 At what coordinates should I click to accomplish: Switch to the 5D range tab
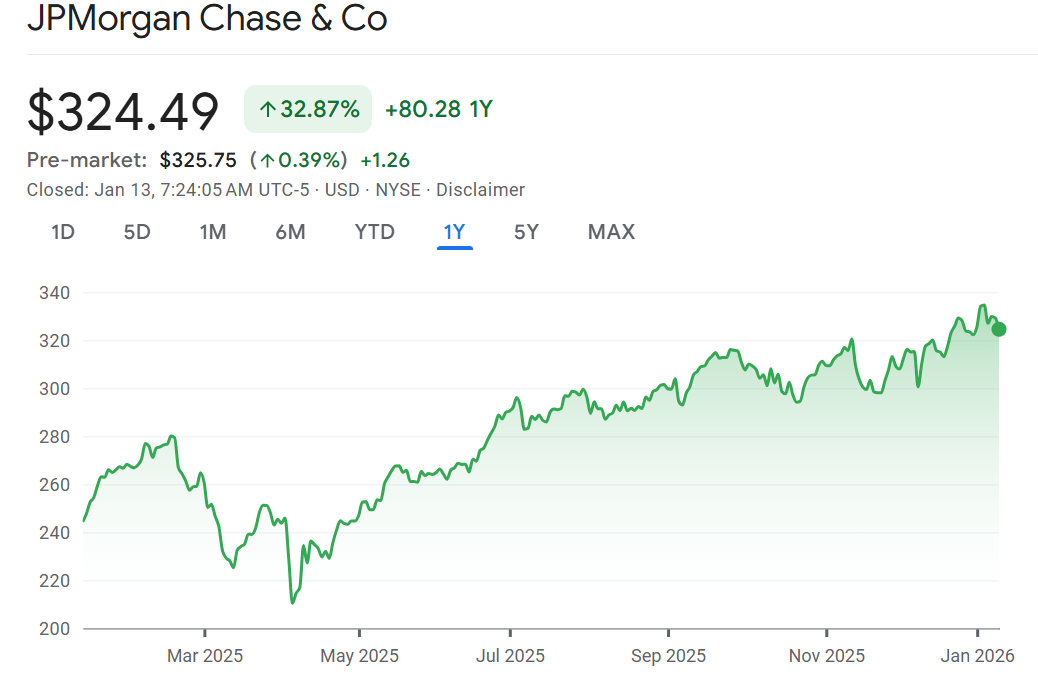coord(137,232)
